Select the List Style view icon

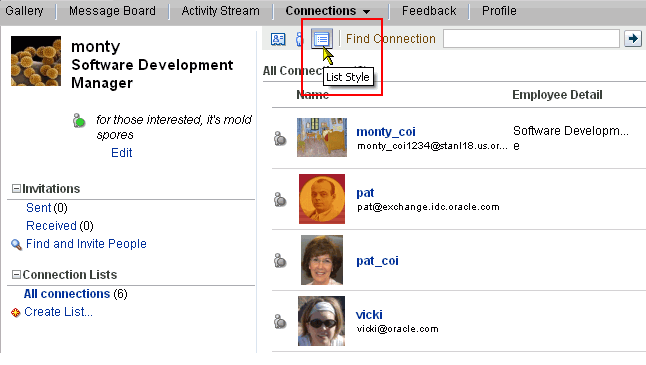[x=321, y=39]
